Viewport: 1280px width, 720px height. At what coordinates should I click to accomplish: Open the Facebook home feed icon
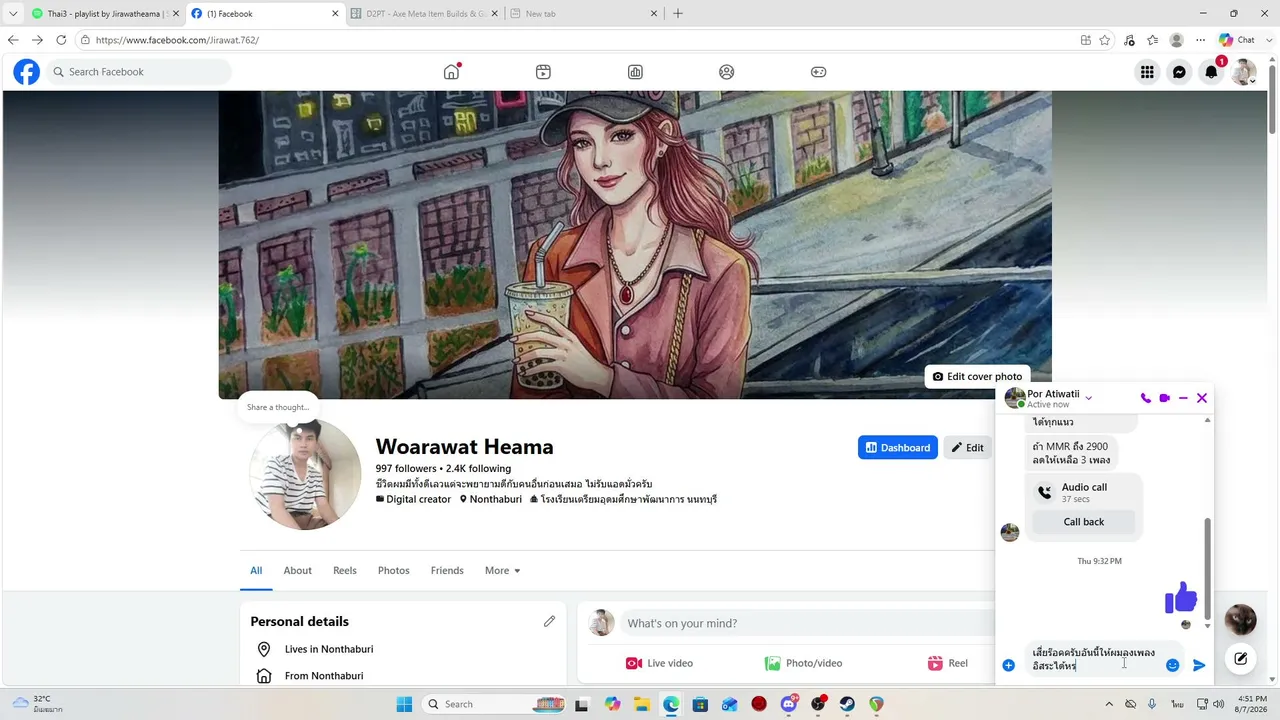(452, 72)
